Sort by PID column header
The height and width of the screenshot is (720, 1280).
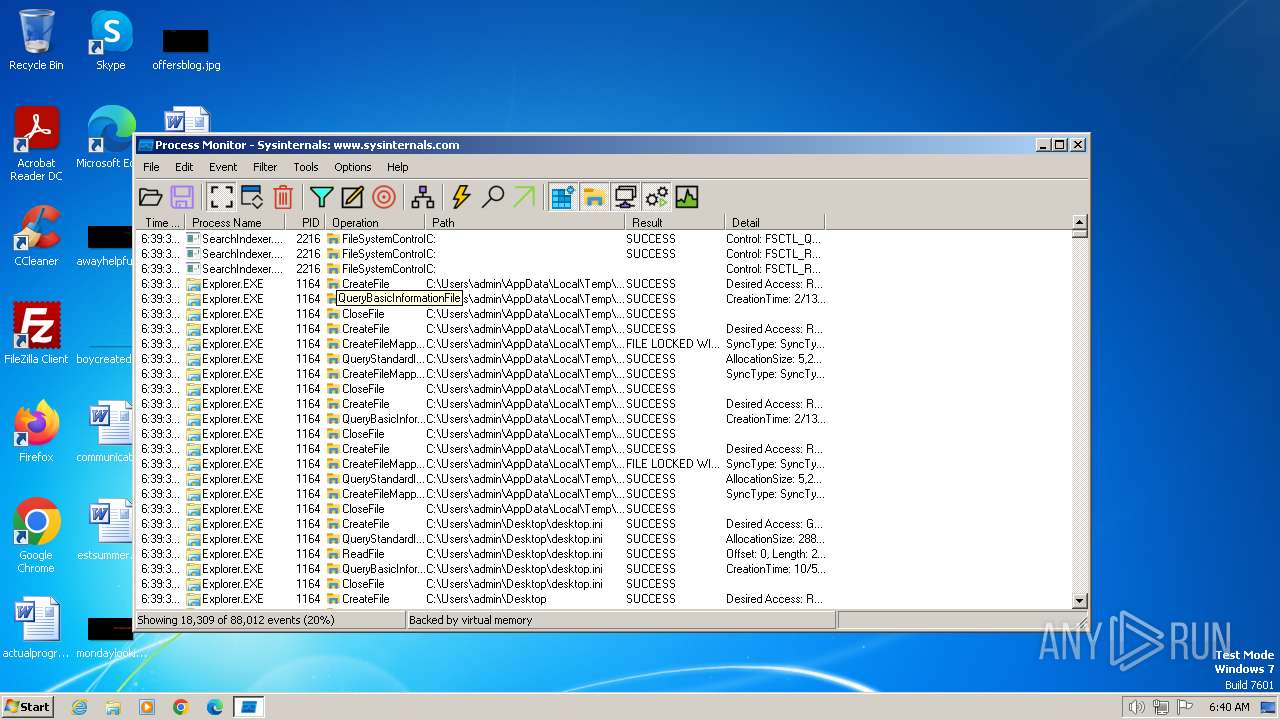(x=305, y=222)
